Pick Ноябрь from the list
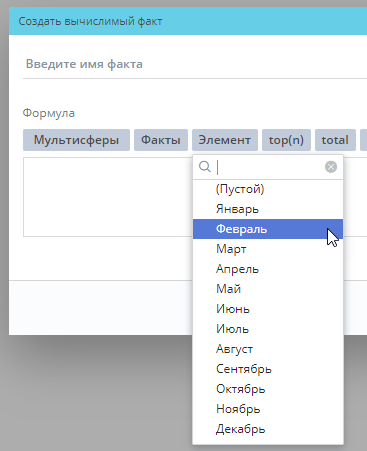367x451 pixels. [268, 409]
